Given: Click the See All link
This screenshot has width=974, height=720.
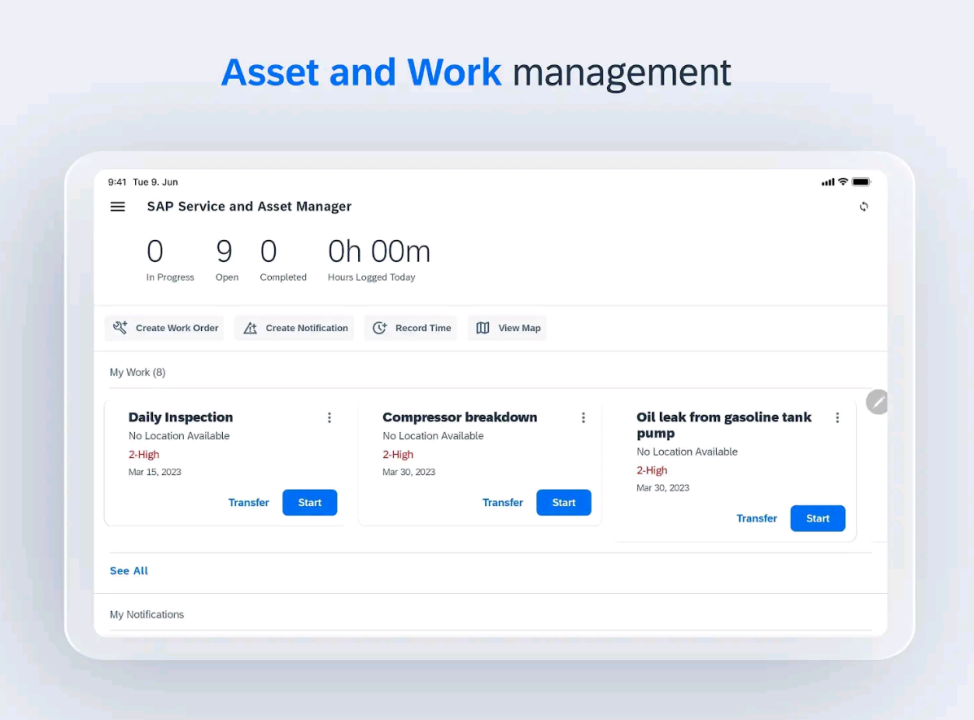Looking at the screenshot, I should pos(129,571).
